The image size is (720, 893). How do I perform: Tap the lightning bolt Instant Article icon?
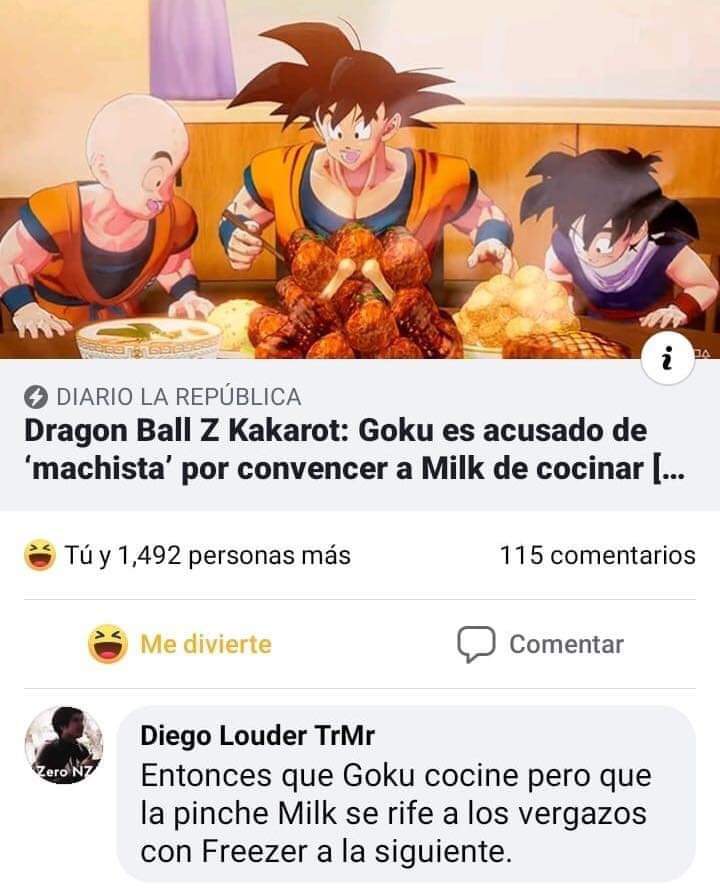point(36,397)
